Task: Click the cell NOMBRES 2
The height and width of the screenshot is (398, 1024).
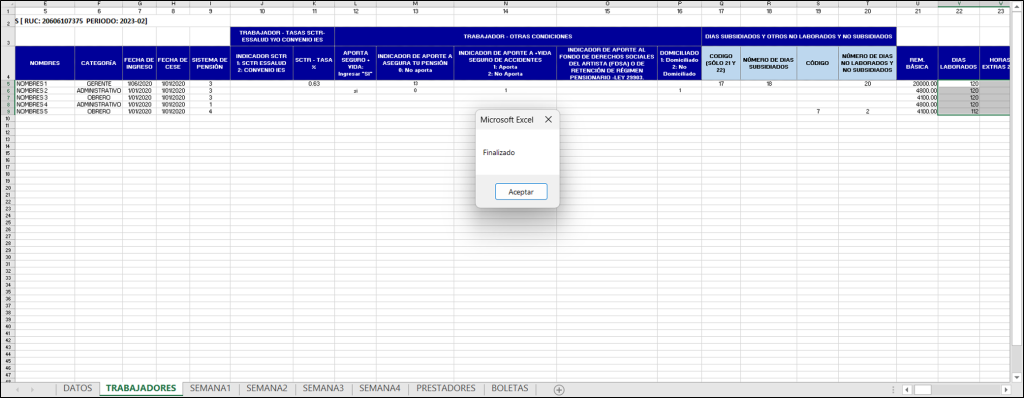Action: [x=44, y=90]
